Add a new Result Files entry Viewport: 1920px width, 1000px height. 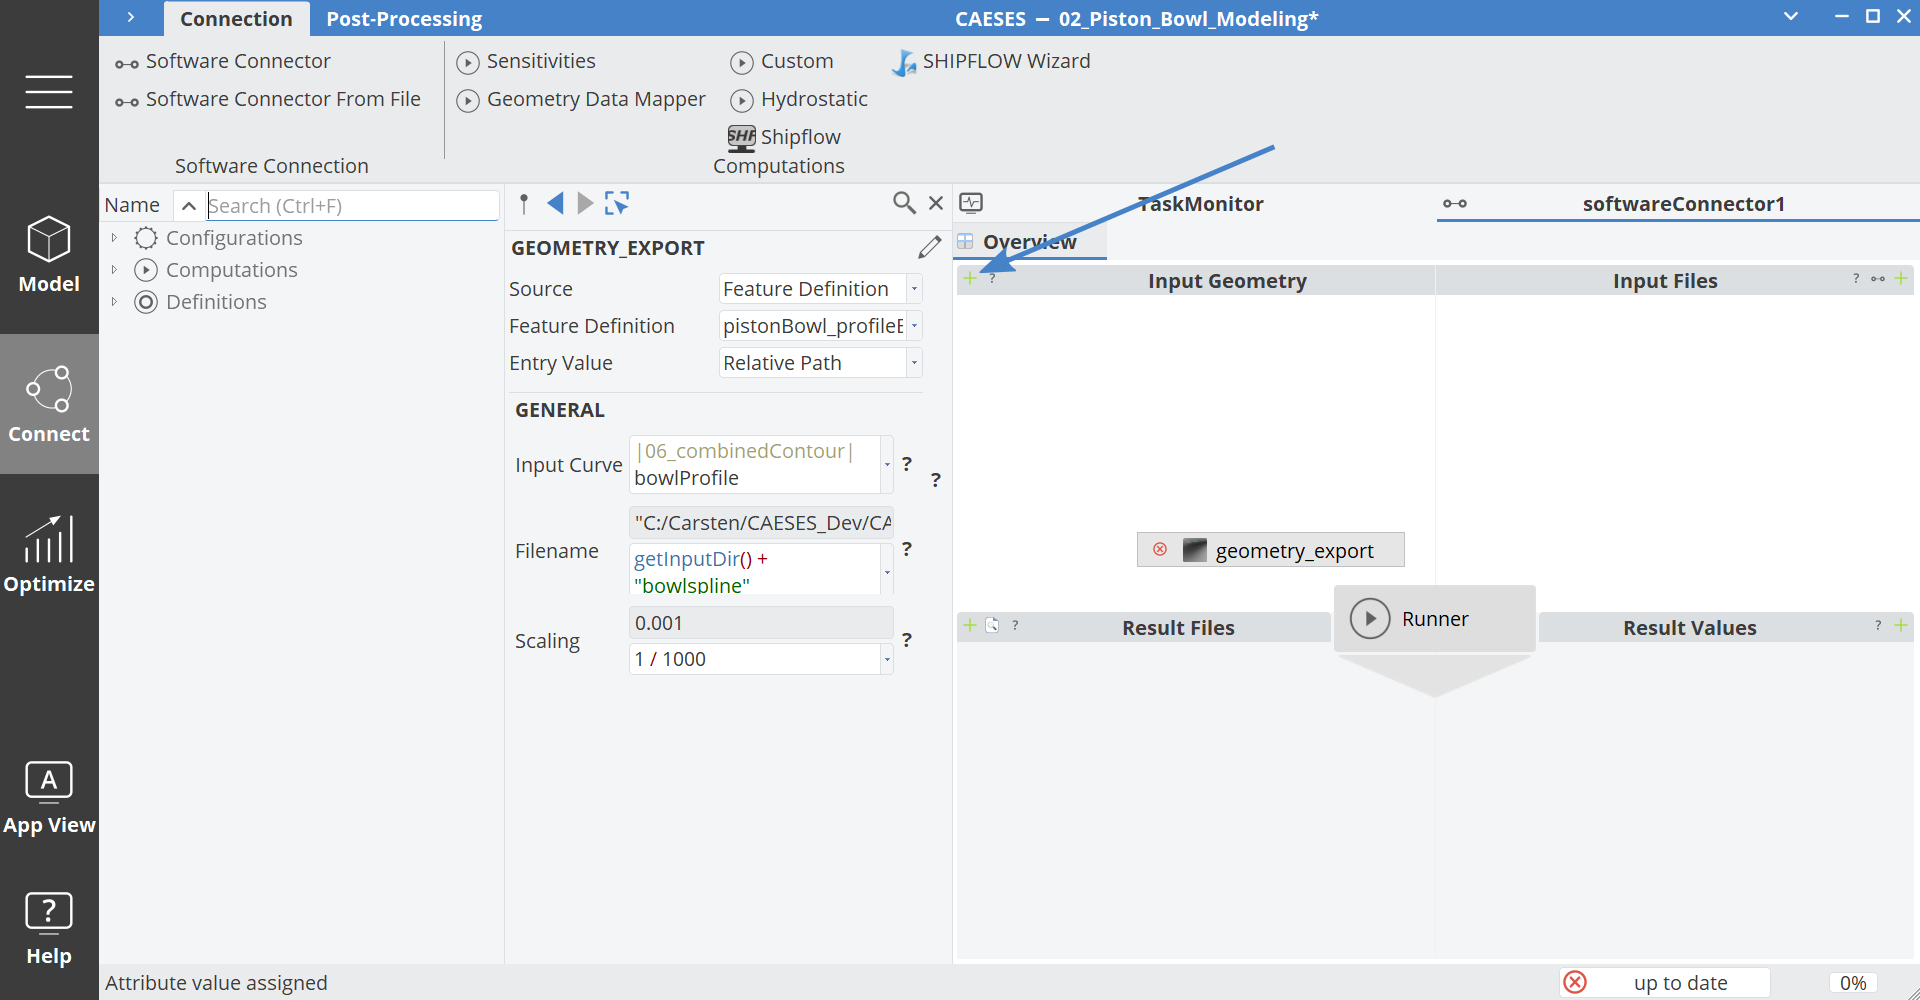(x=970, y=625)
